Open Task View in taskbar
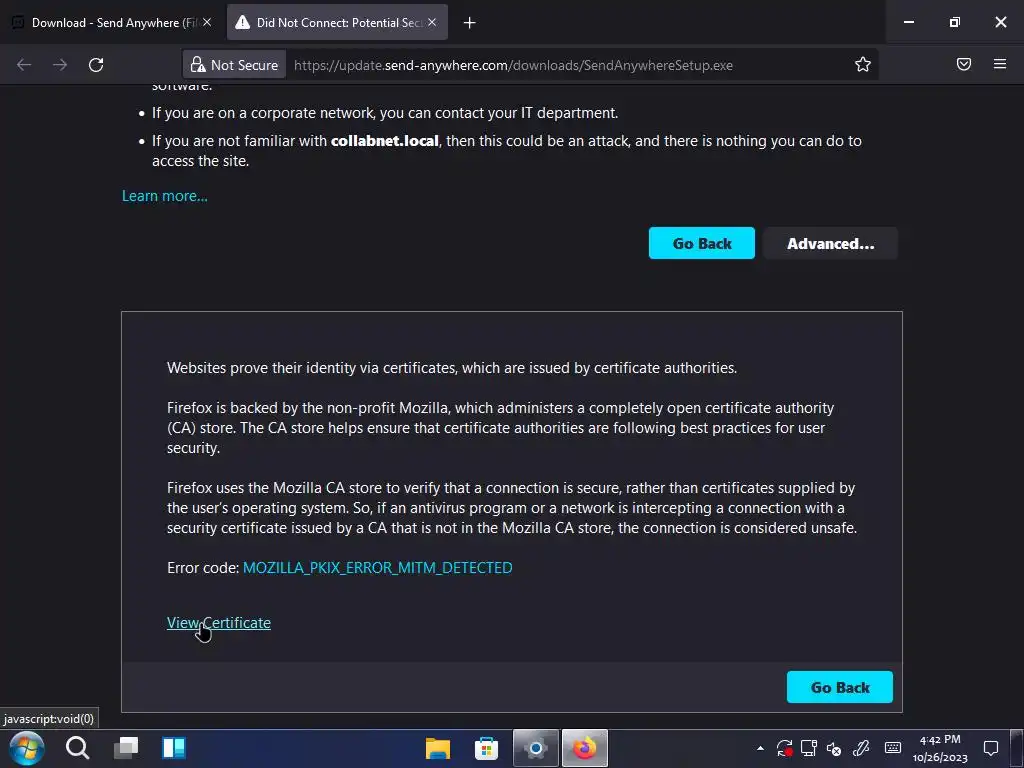1024x768 pixels. [x=126, y=748]
